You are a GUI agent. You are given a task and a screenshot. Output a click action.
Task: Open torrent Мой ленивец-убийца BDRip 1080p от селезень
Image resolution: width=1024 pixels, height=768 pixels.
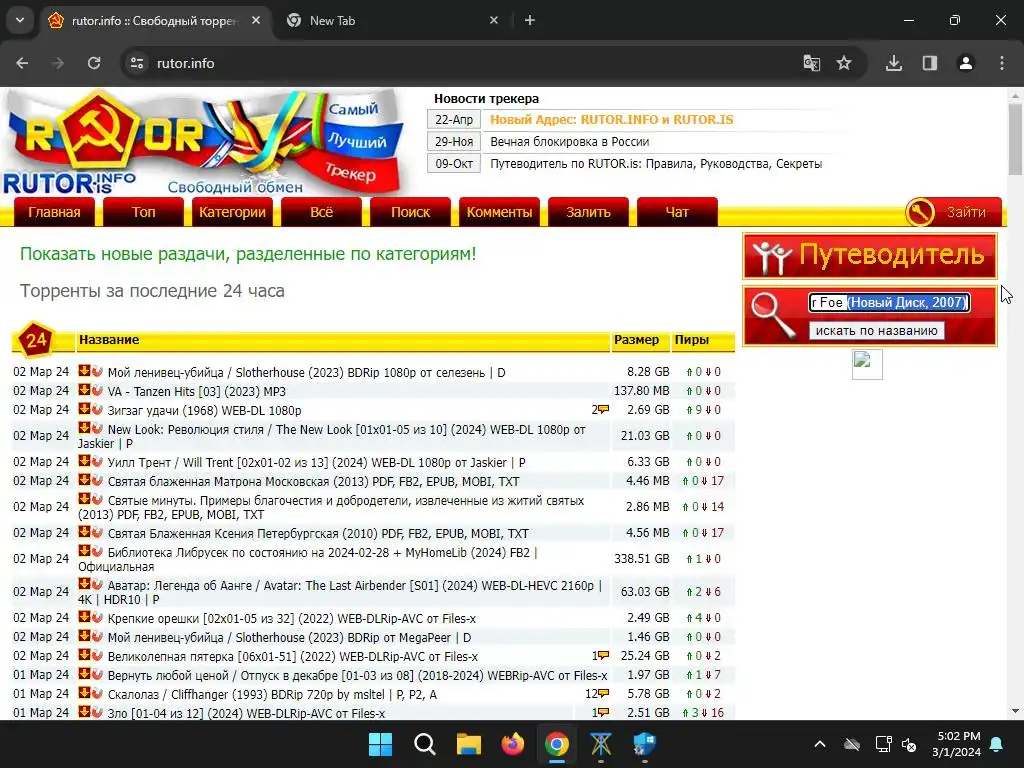[x=306, y=372]
